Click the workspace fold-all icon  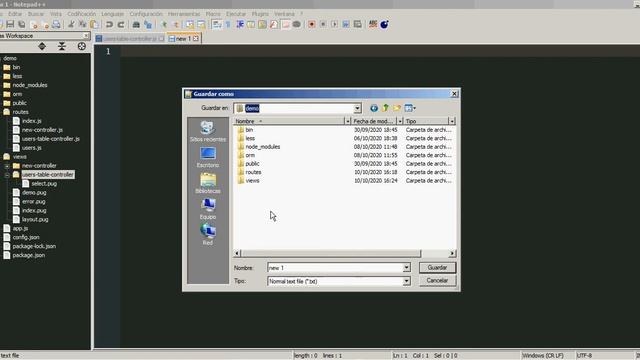coord(62,47)
